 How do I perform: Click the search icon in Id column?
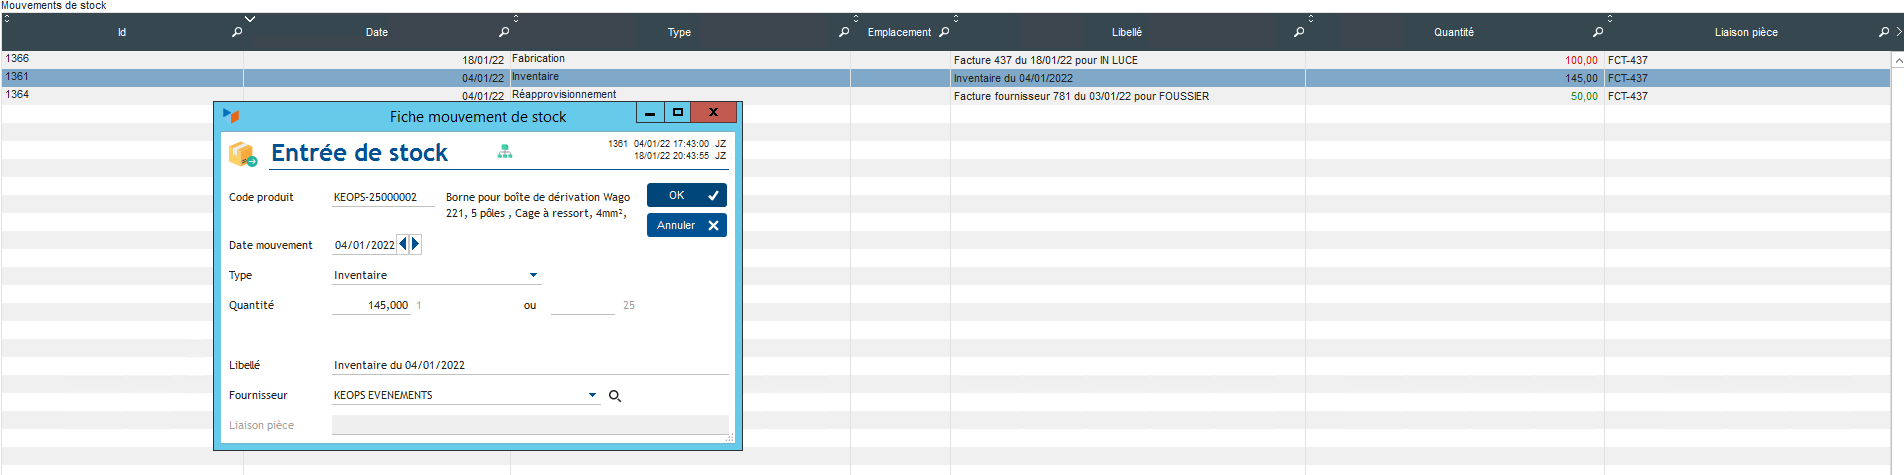237,32
